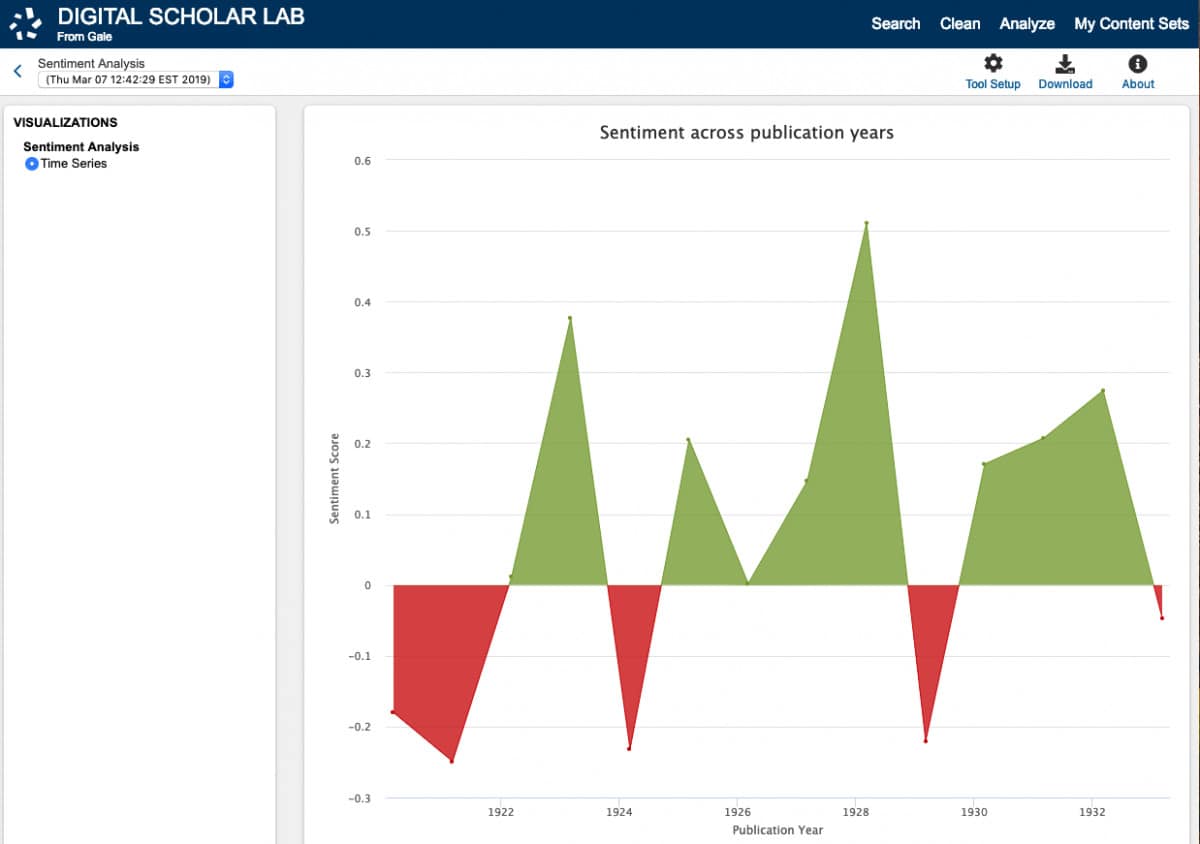Viewport: 1200px width, 844px height.
Task: Click the Clean menu link
Action: click(x=960, y=23)
